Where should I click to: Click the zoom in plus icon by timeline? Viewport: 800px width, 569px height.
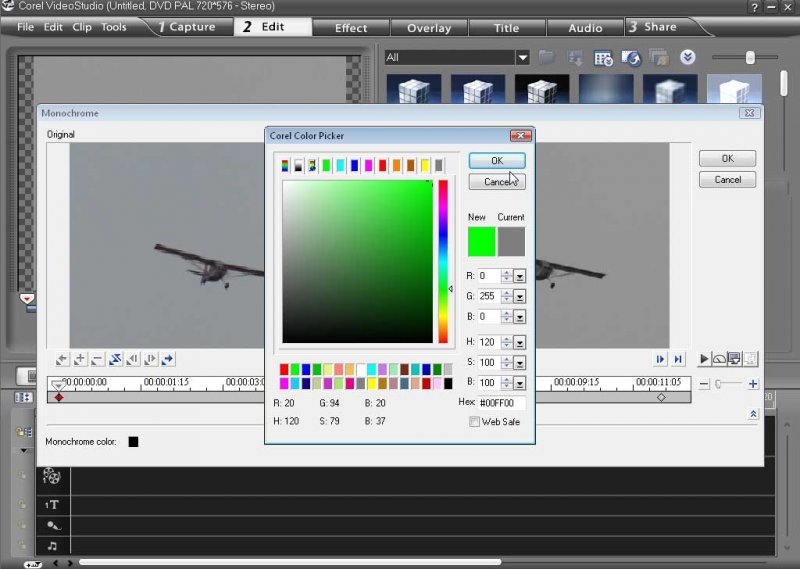[x=753, y=384]
